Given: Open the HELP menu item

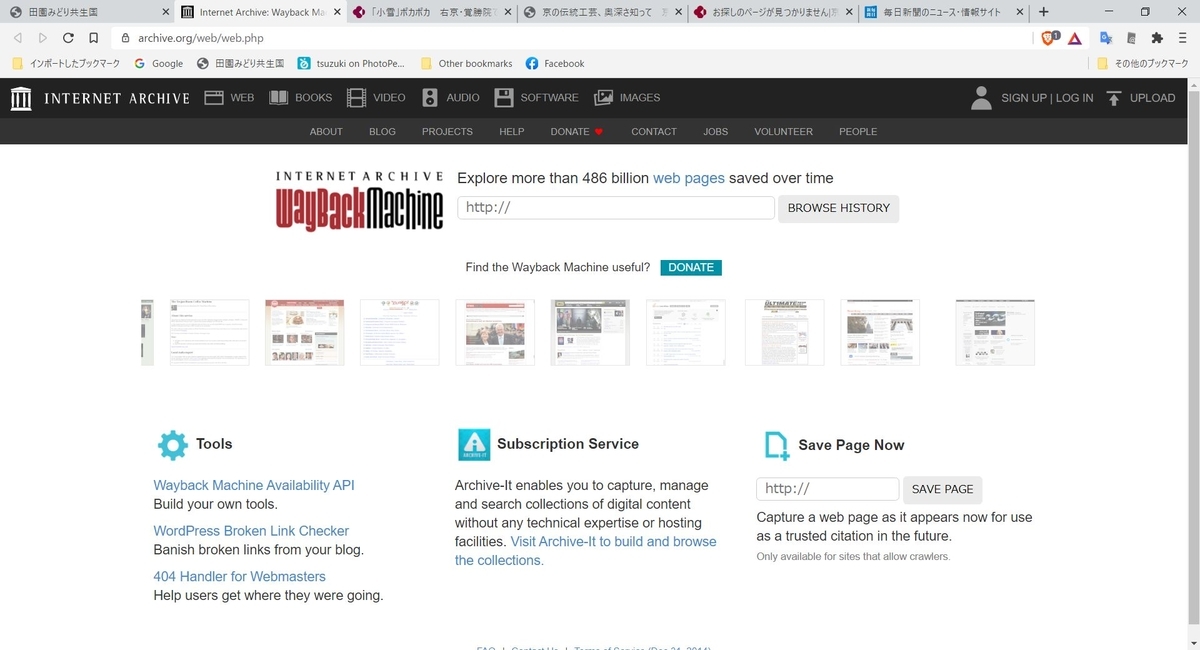Looking at the screenshot, I should [512, 132].
